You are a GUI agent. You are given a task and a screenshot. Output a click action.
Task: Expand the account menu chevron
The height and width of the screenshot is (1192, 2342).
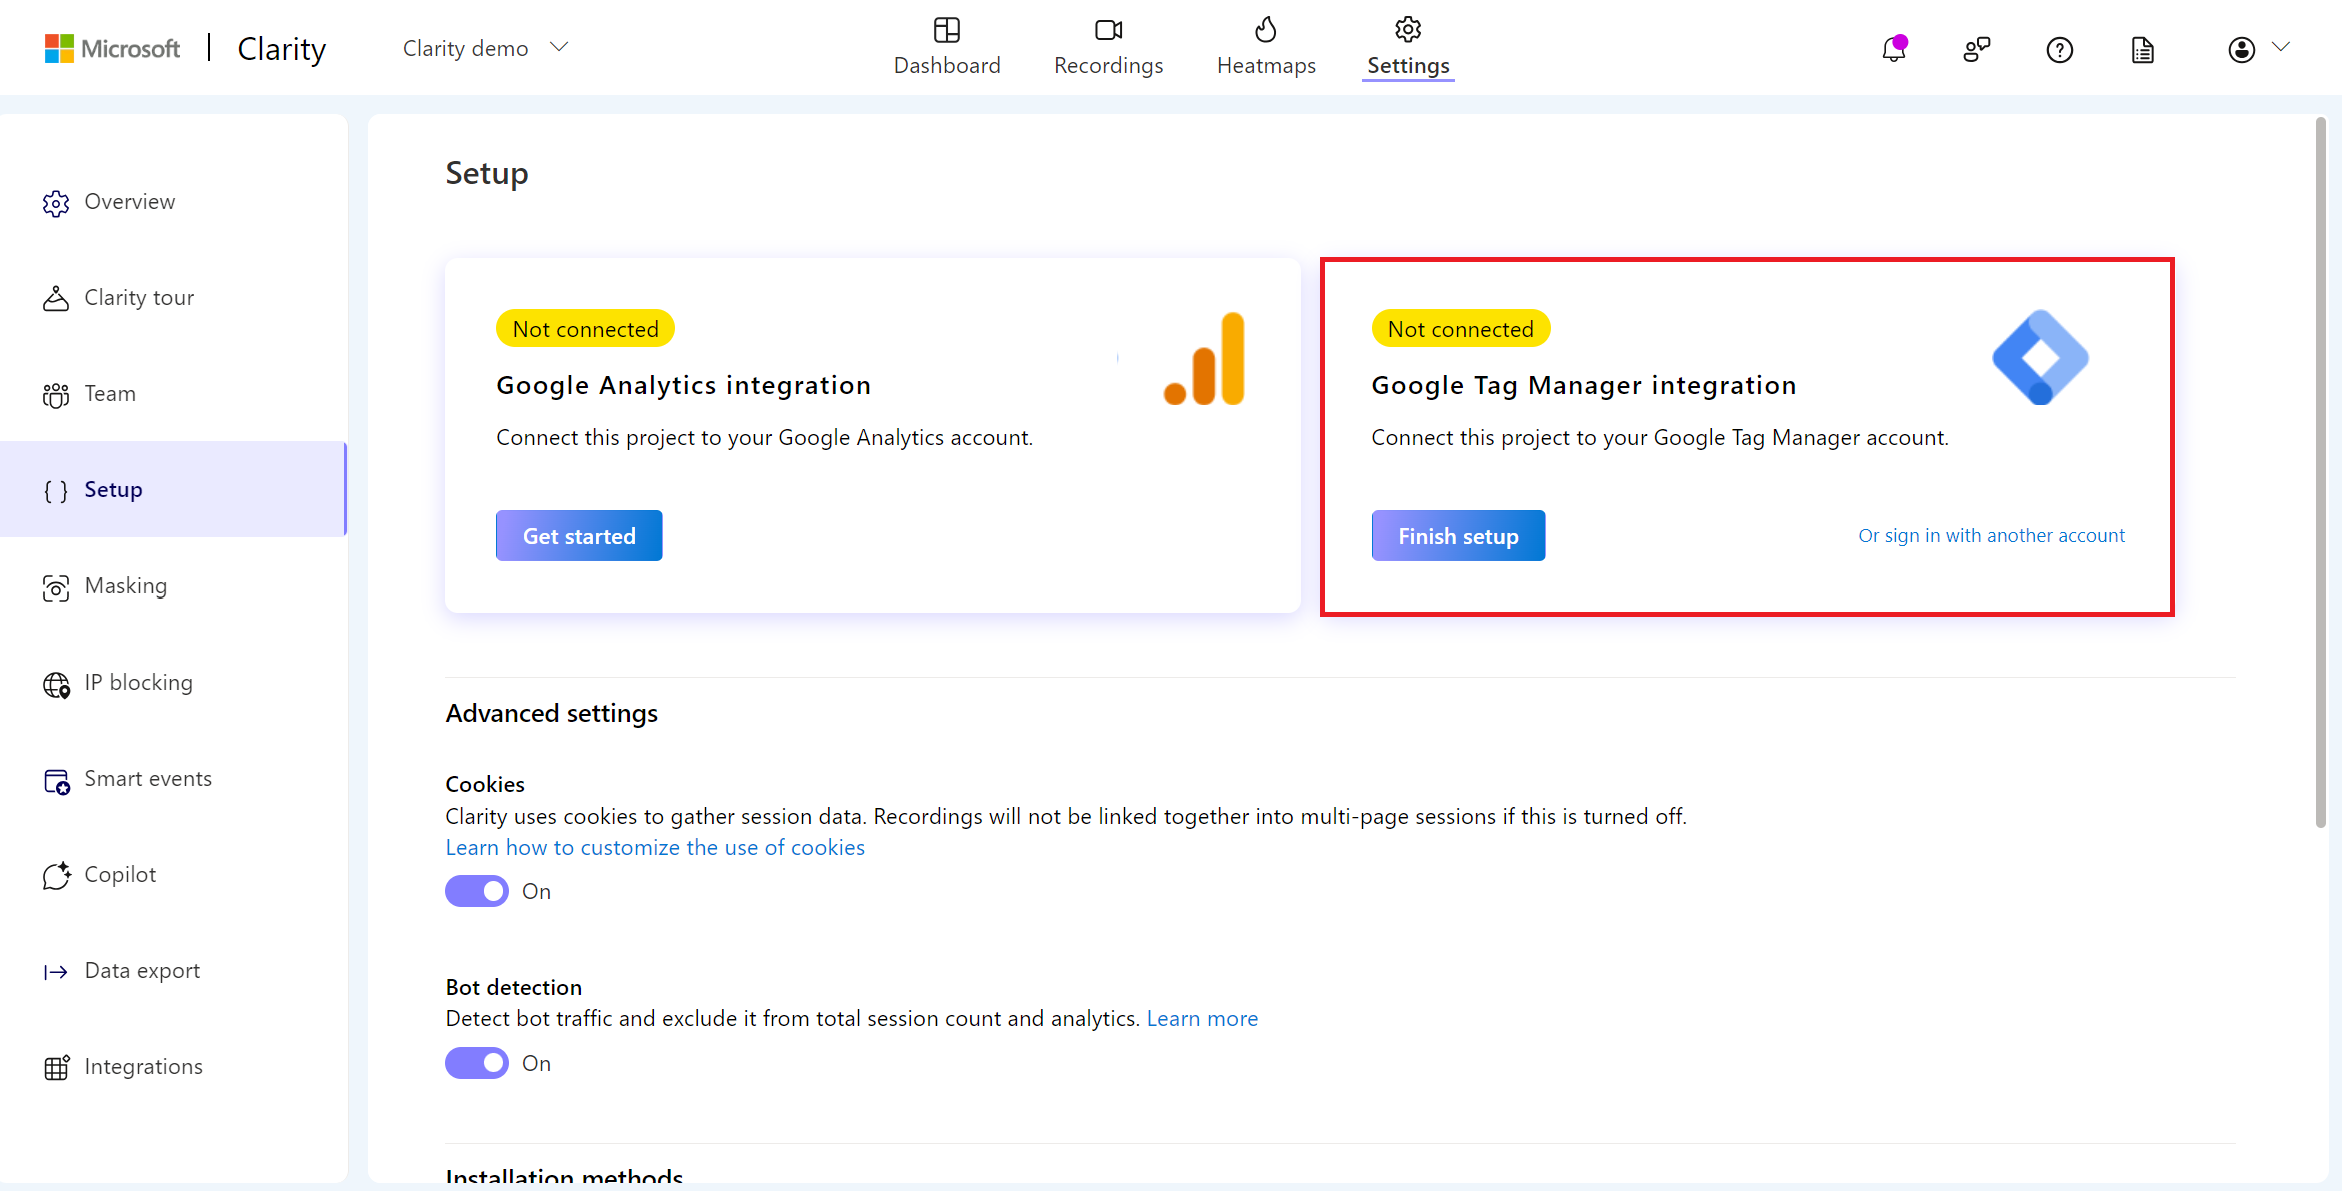tap(2281, 47)
